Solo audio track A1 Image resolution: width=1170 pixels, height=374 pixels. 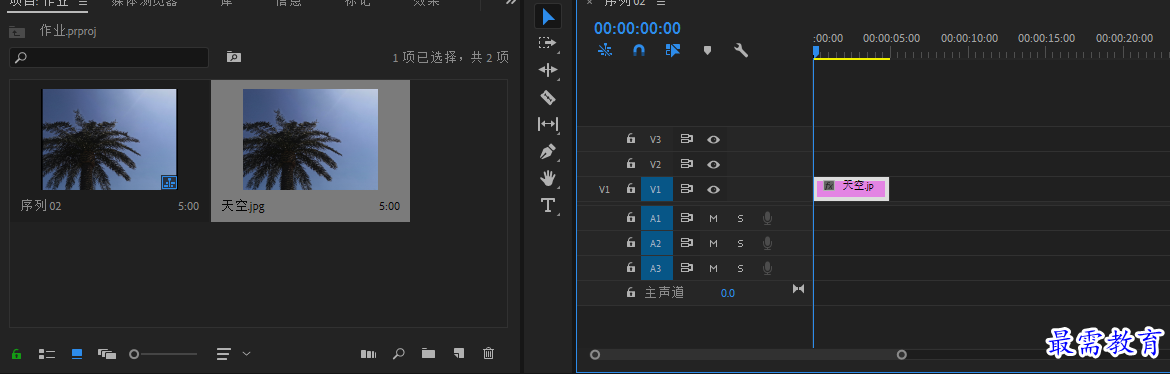pos(740,218)
